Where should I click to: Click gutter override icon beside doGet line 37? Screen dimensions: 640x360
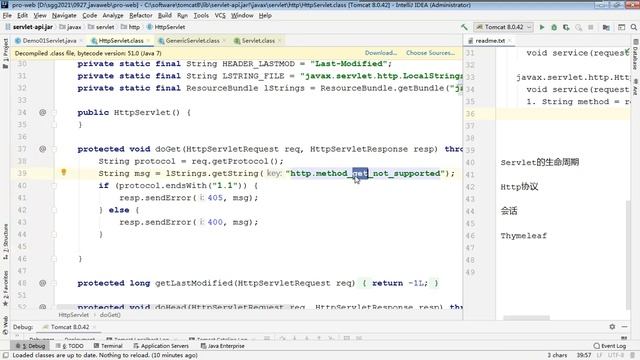[42, 149]
